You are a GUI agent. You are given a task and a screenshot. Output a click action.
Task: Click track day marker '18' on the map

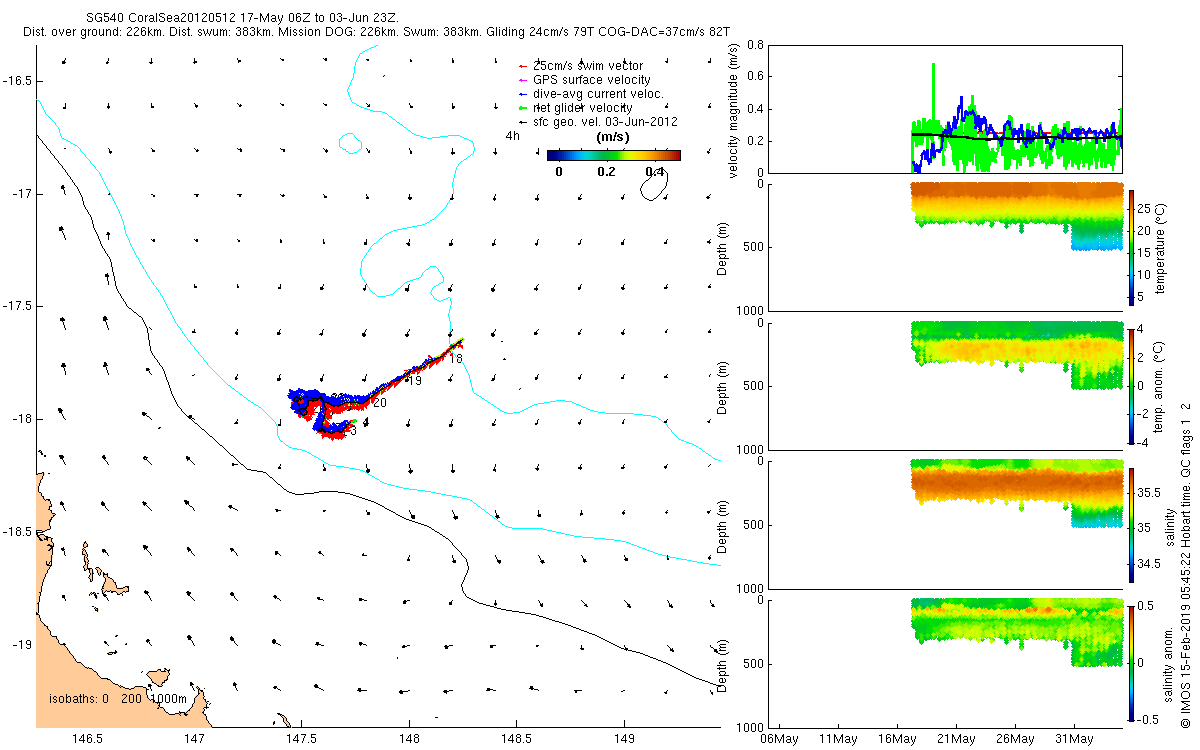click(x=456, y=358)
